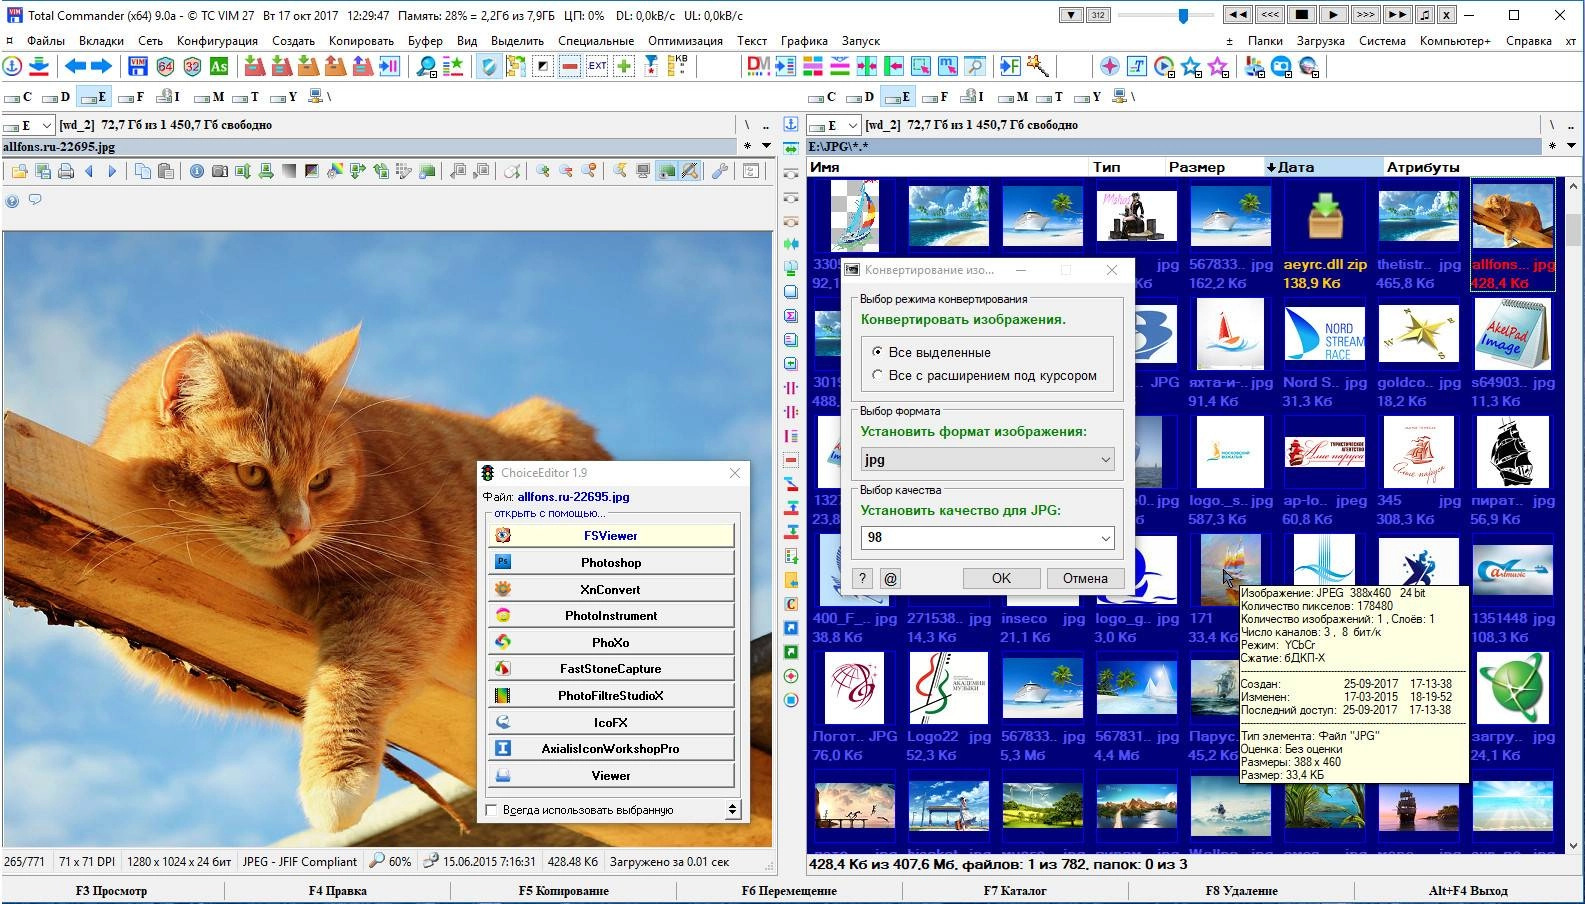The width and height of the screenshot is (1585, 904).
Task: Open the search magnifier tool in main toolbar
Action: (427, 67)
